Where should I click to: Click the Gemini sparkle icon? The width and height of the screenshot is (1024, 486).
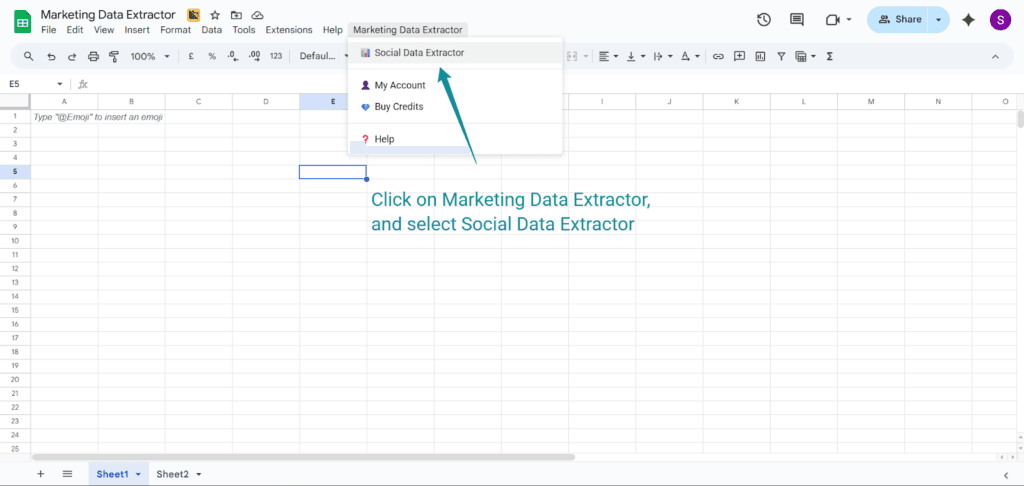(x=968, y=20)
